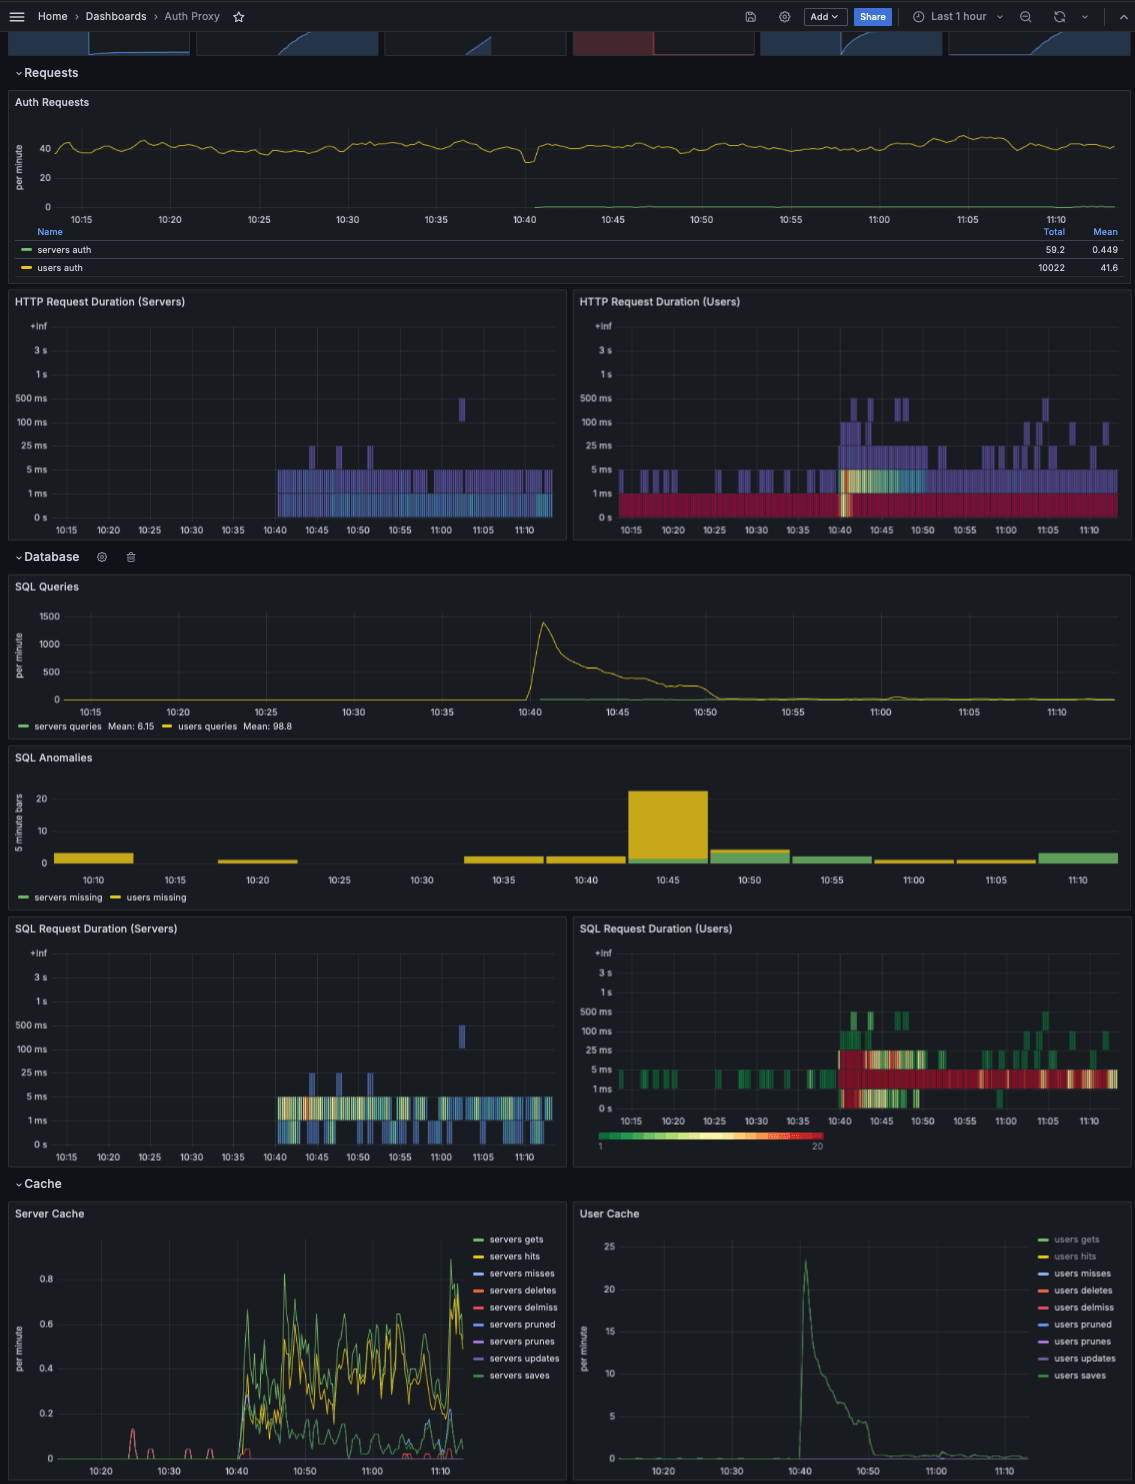Open dashboard settings with the gear icon
Image resolution: width=1135 pixels, height=1484 pixels.
click(784, 16)
